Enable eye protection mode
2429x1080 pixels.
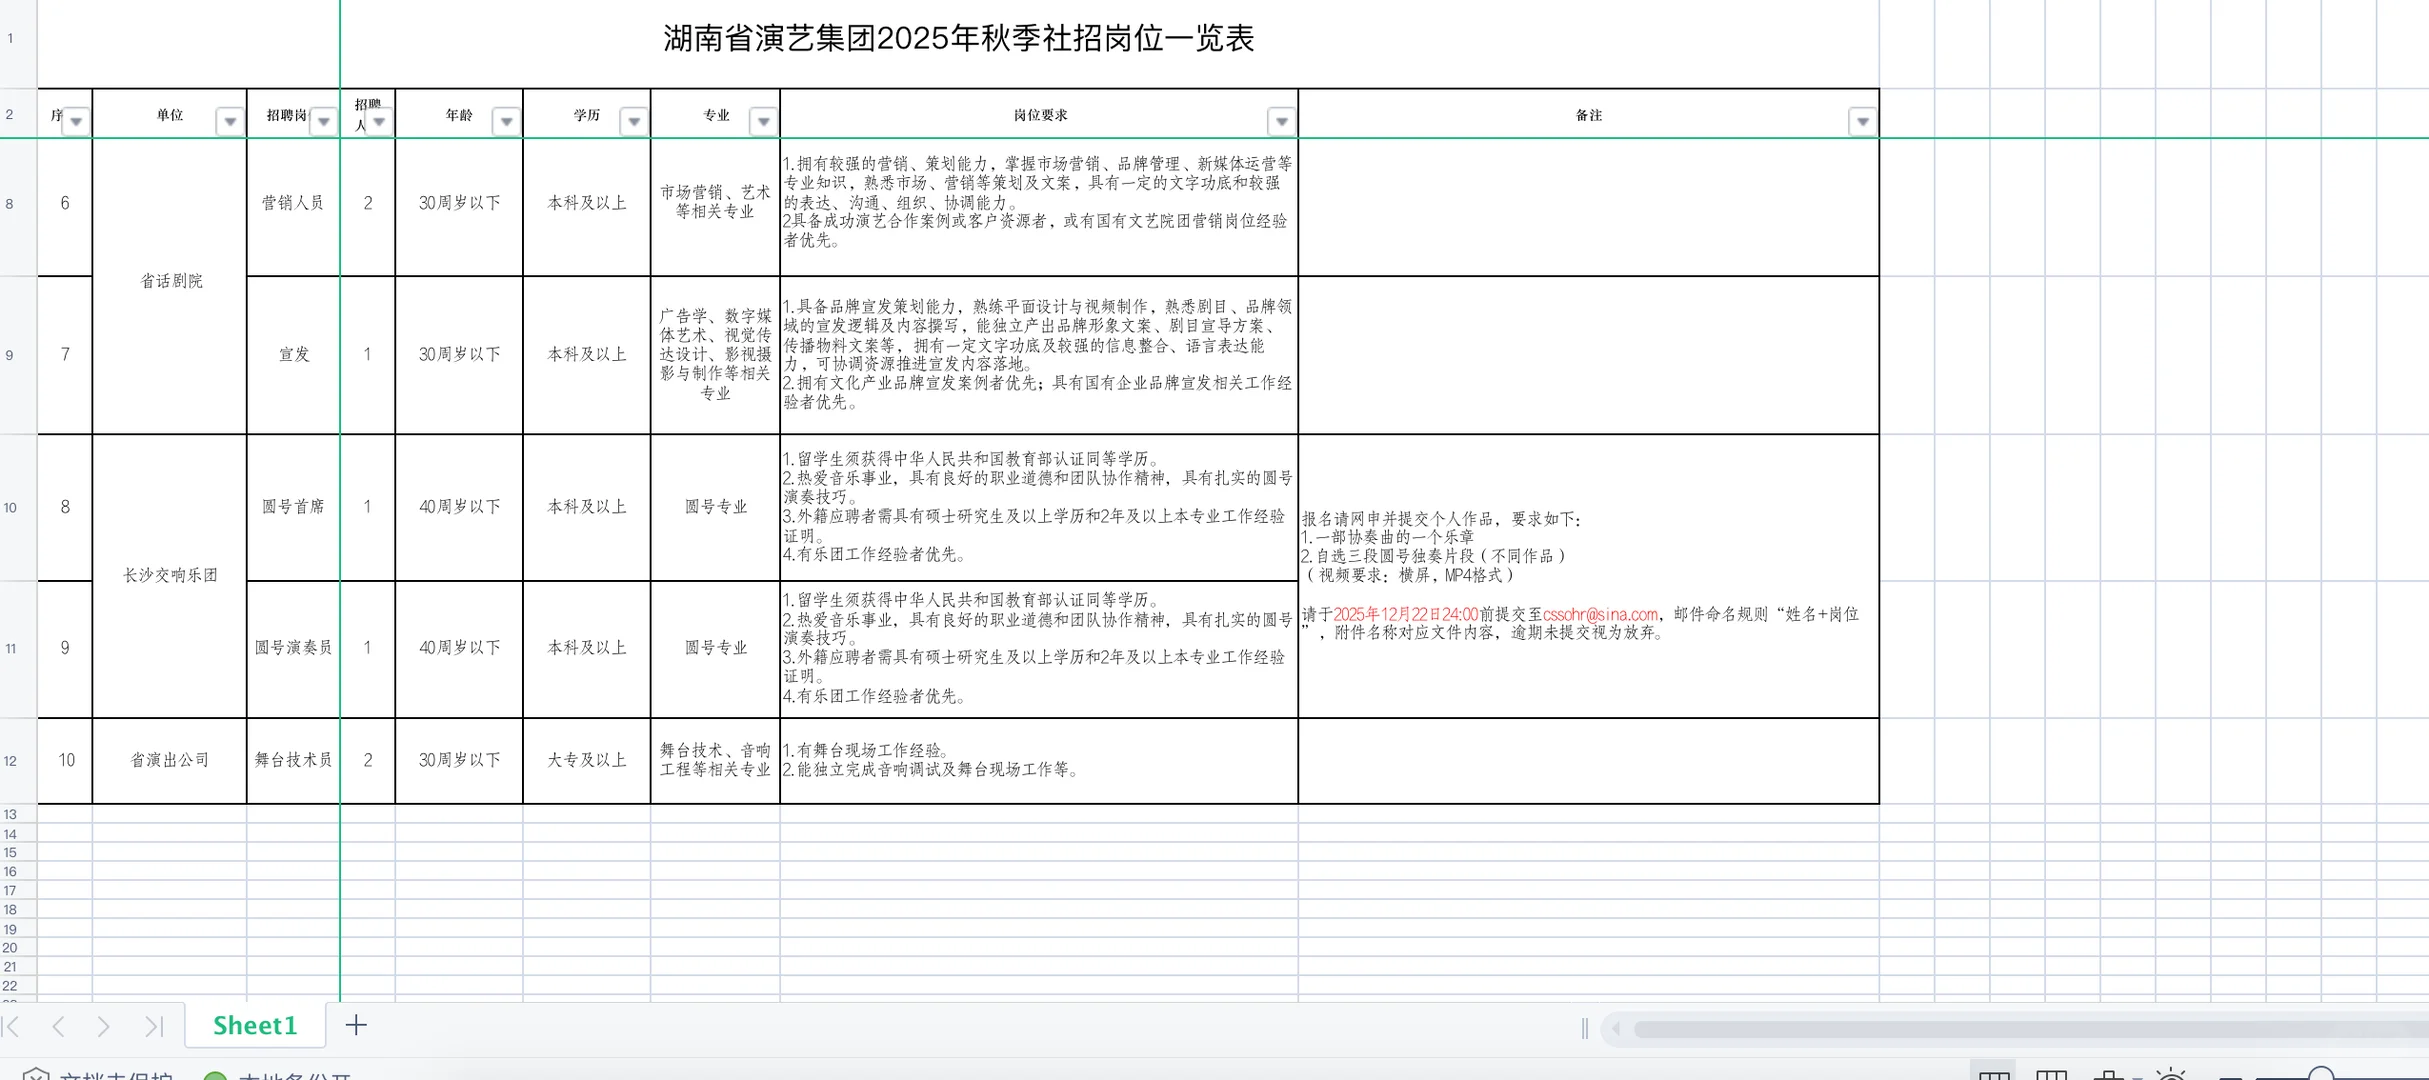2170,1074
